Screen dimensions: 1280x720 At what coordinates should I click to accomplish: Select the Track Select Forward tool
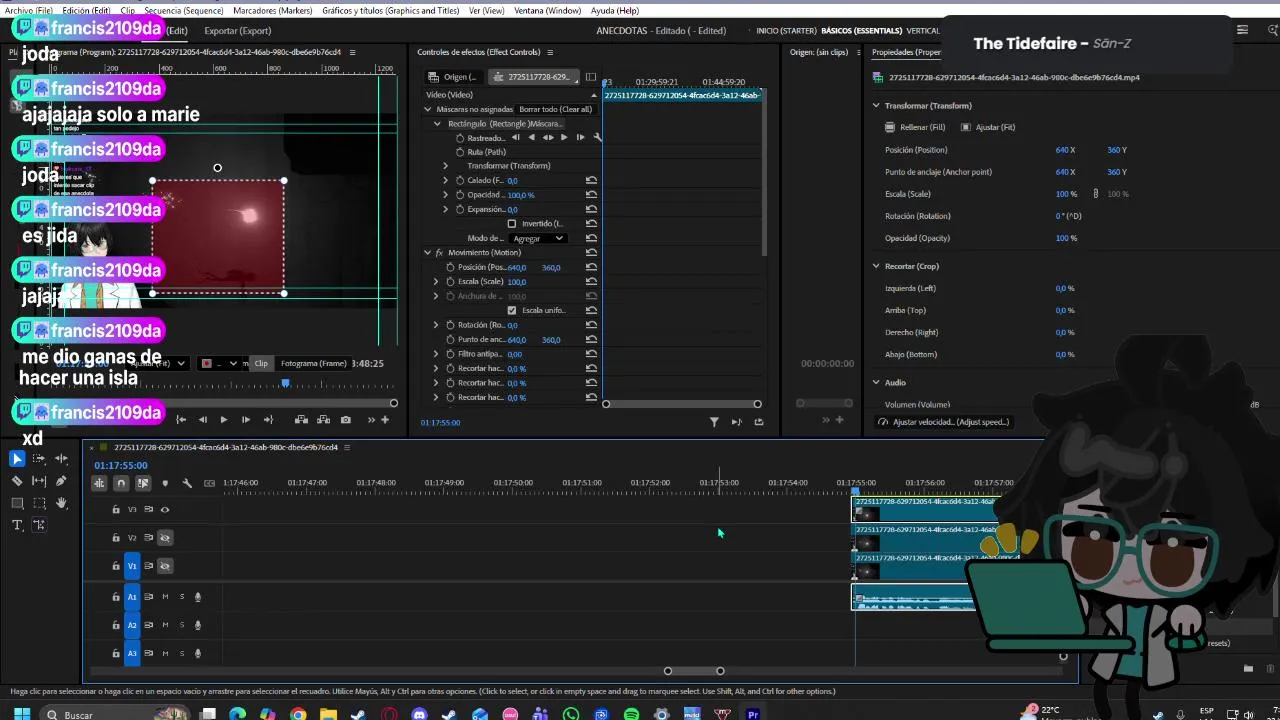pos(39,459)
